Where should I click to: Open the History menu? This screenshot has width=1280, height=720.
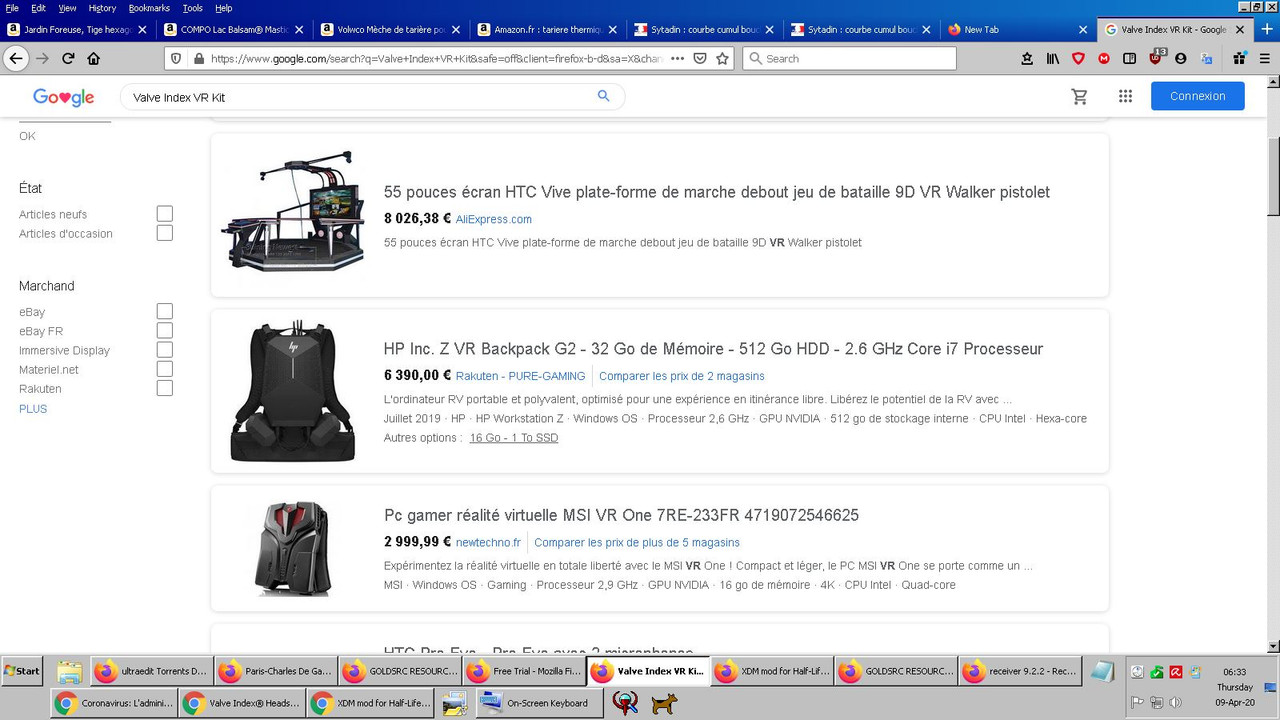(102, 8)
